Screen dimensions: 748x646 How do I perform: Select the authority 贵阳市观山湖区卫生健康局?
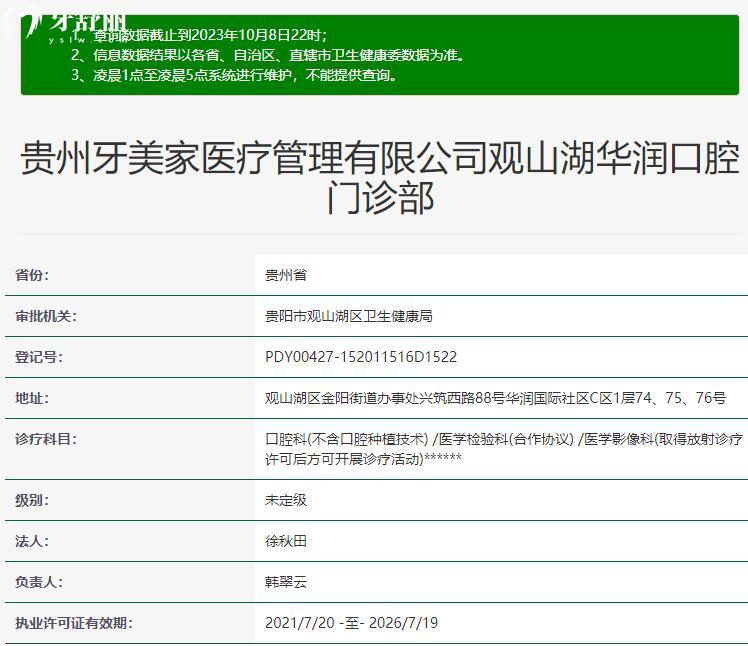(349, 316)
